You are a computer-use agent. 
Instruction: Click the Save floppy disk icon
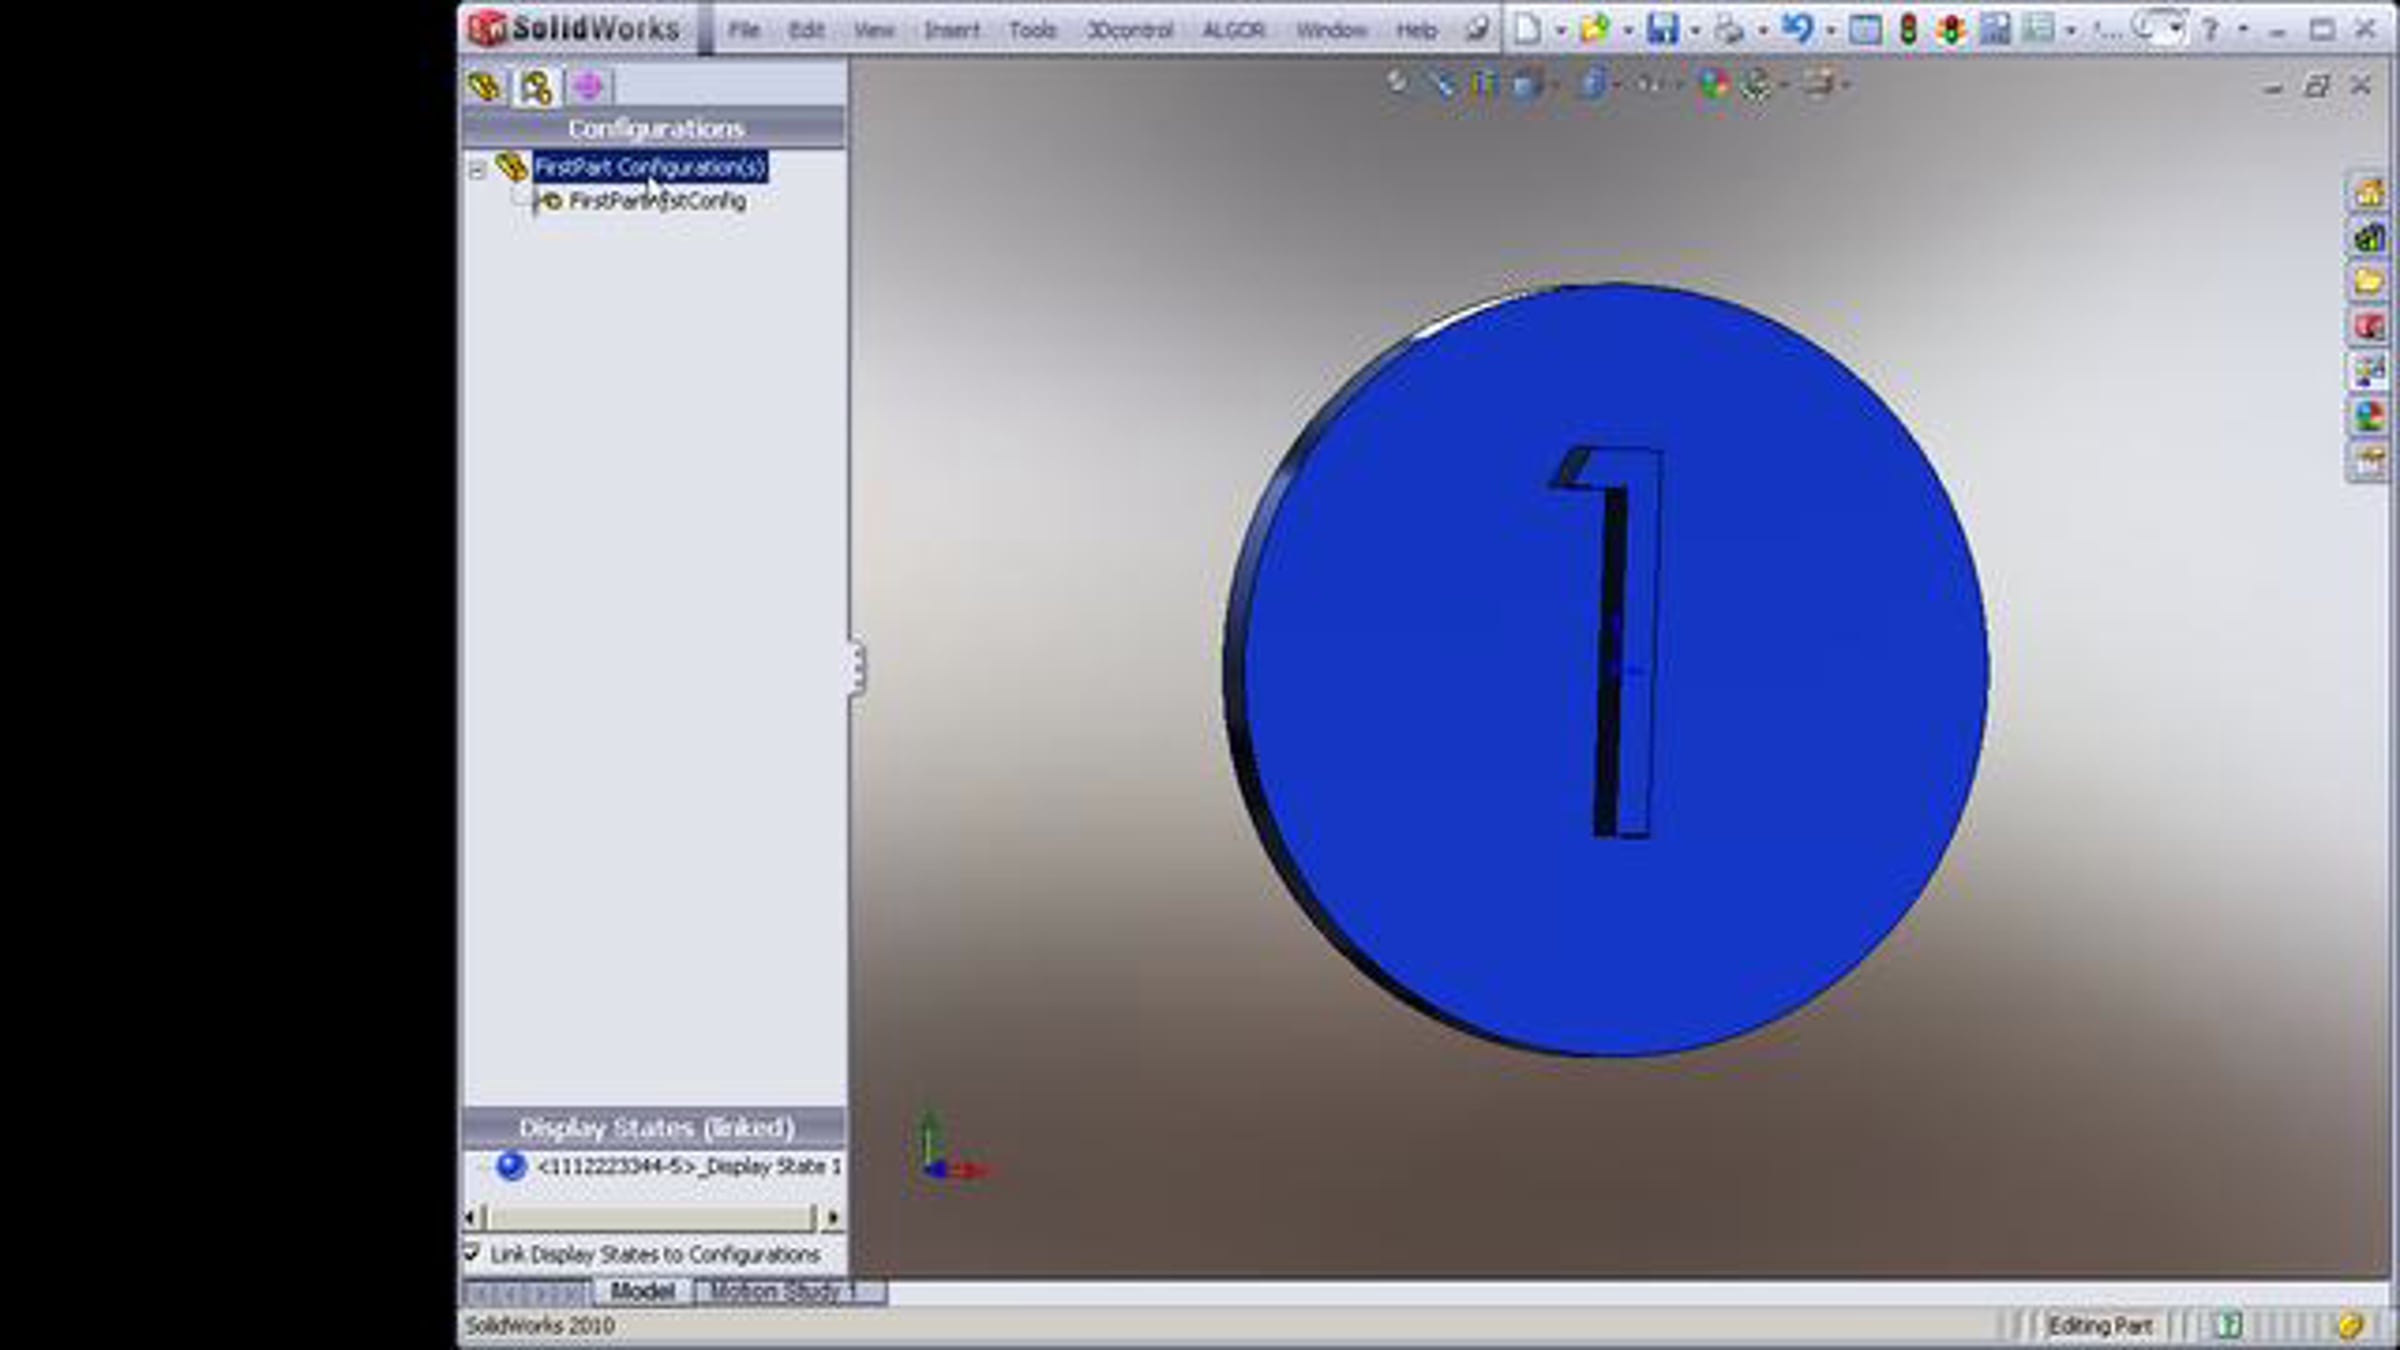tap(1662, 29)
